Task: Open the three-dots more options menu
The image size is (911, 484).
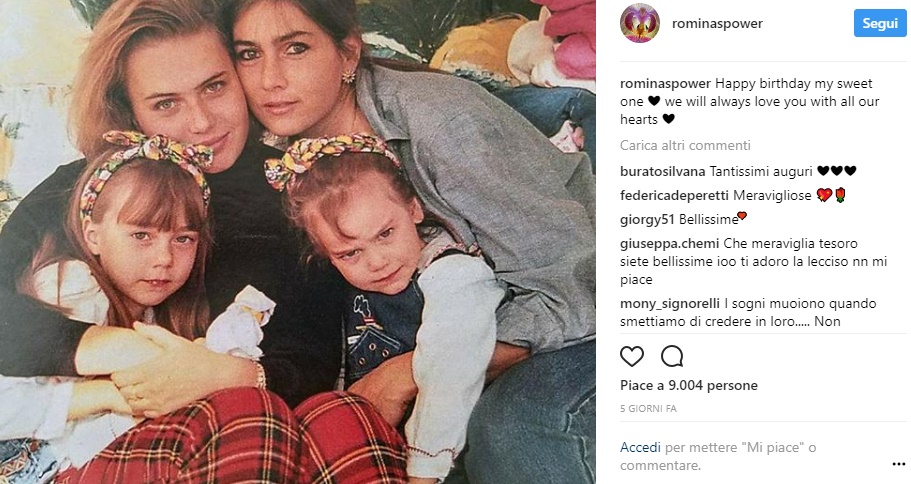Action: [x=898, y=464]
